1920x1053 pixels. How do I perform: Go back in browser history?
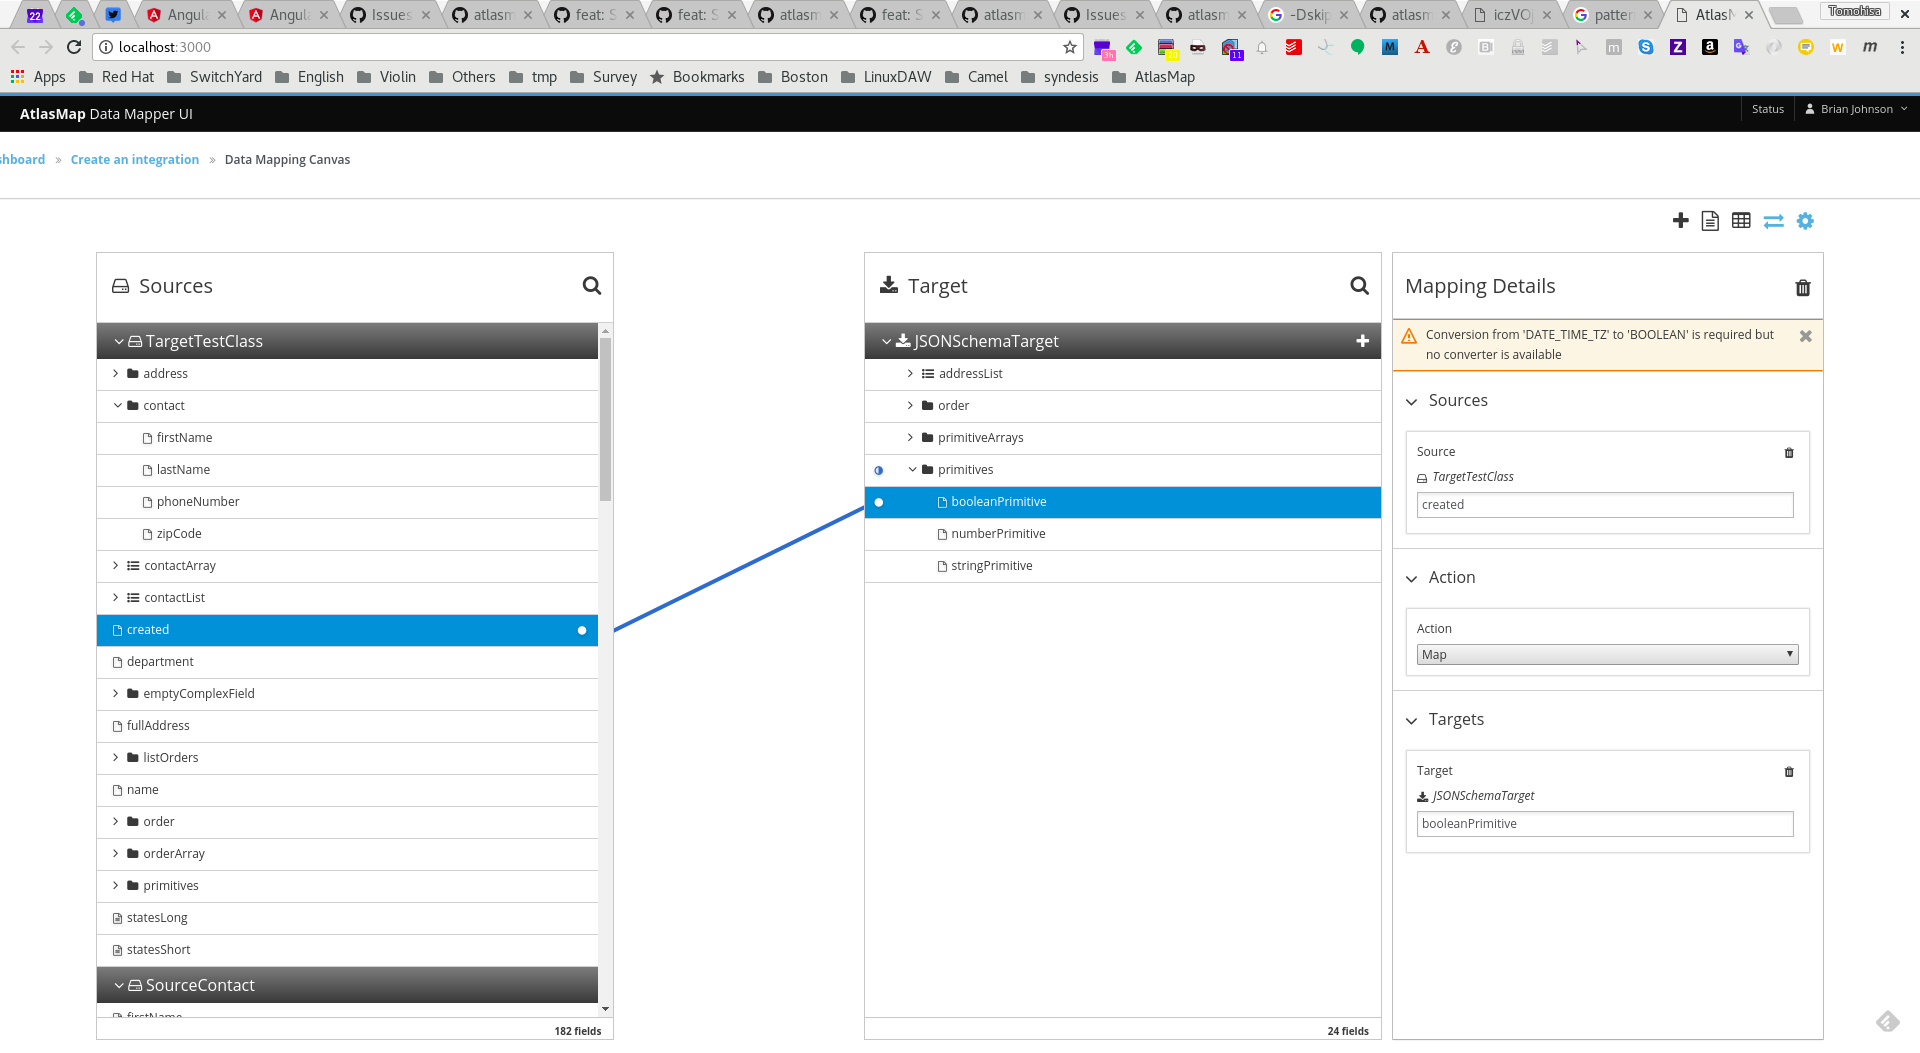(x=18, y=47)
